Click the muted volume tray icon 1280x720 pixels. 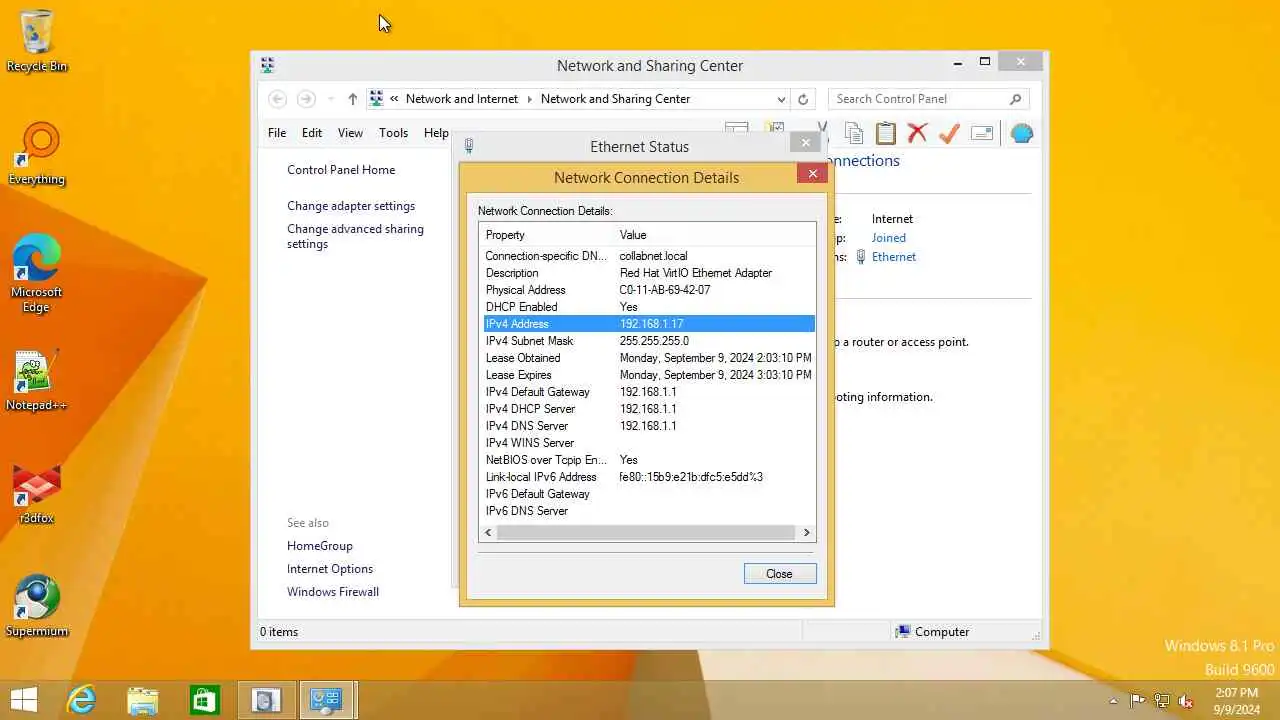1186,701
